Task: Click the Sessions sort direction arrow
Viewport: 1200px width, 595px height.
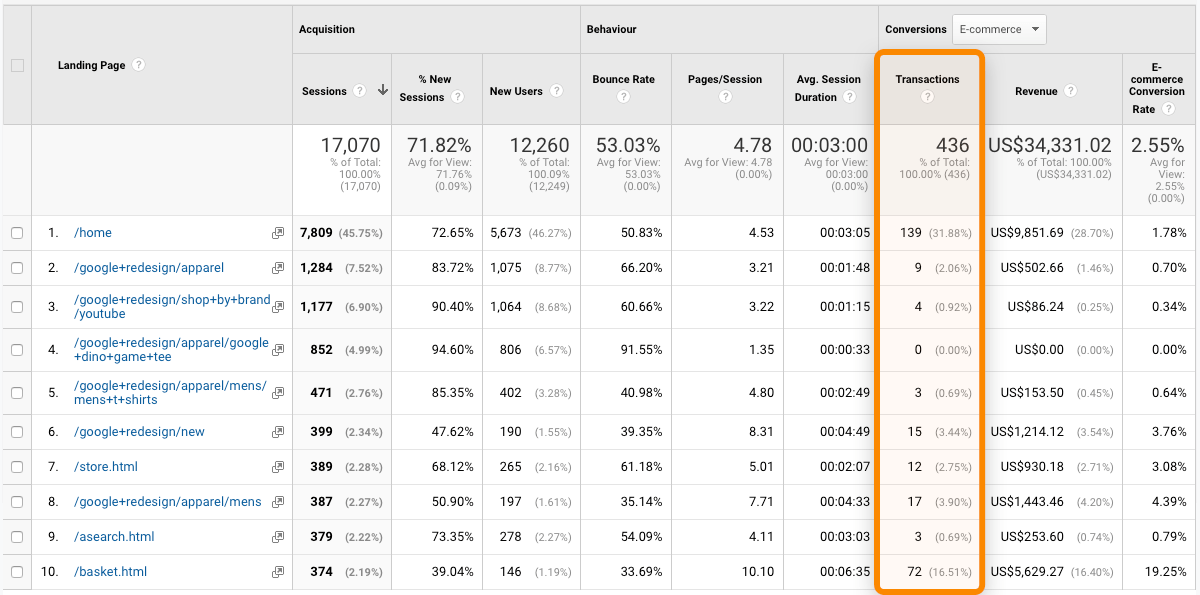Action: (382, 90)
